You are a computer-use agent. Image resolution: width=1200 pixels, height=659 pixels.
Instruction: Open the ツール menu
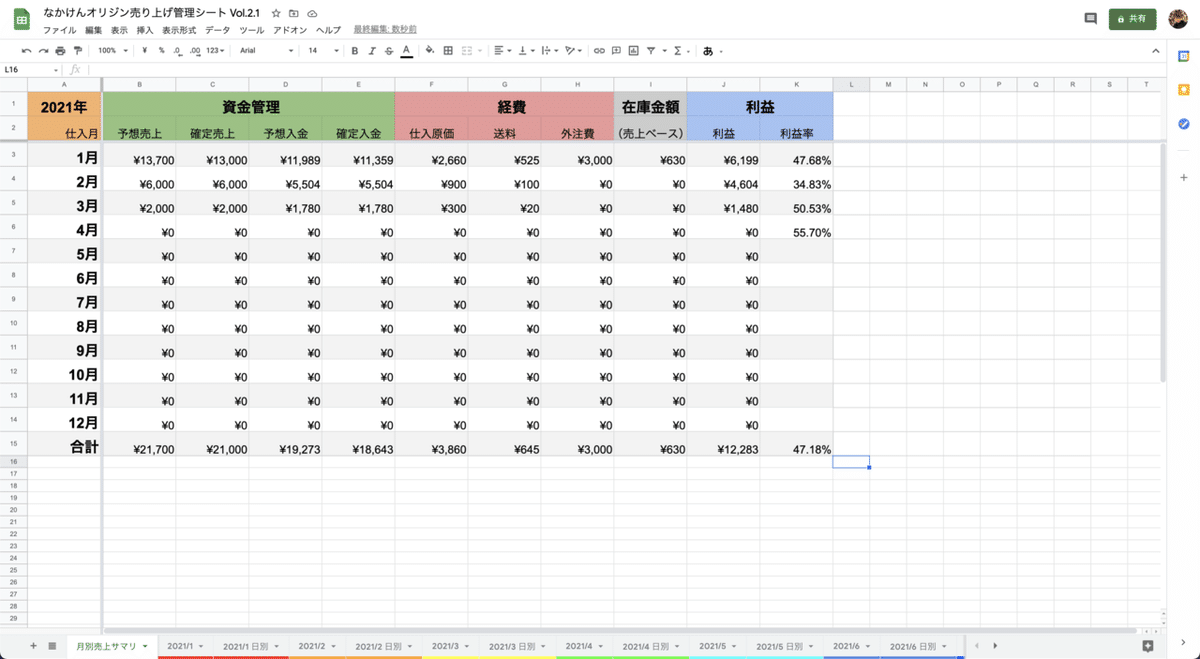point(252,30)
